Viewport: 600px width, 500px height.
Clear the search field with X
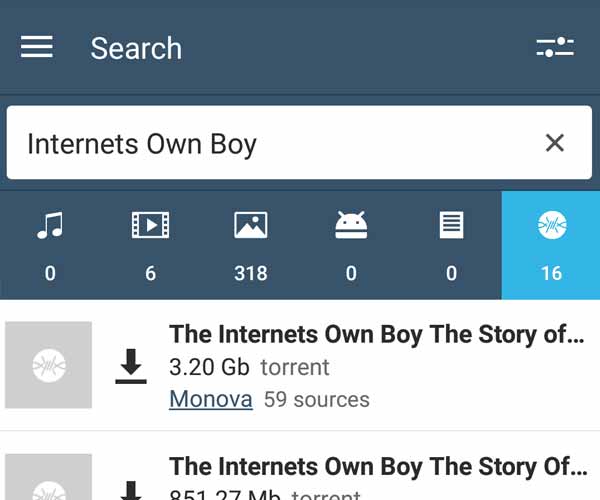click(554, 143)
